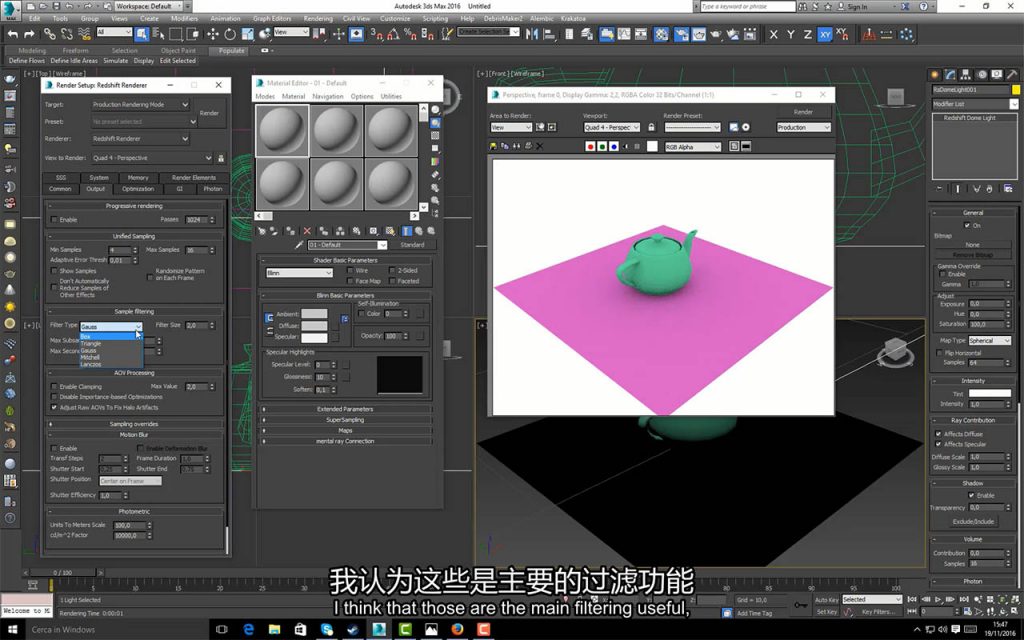Choose the Select and Scale tool
The height and width of the screenshot is (640, 1024).
[247, 34]
